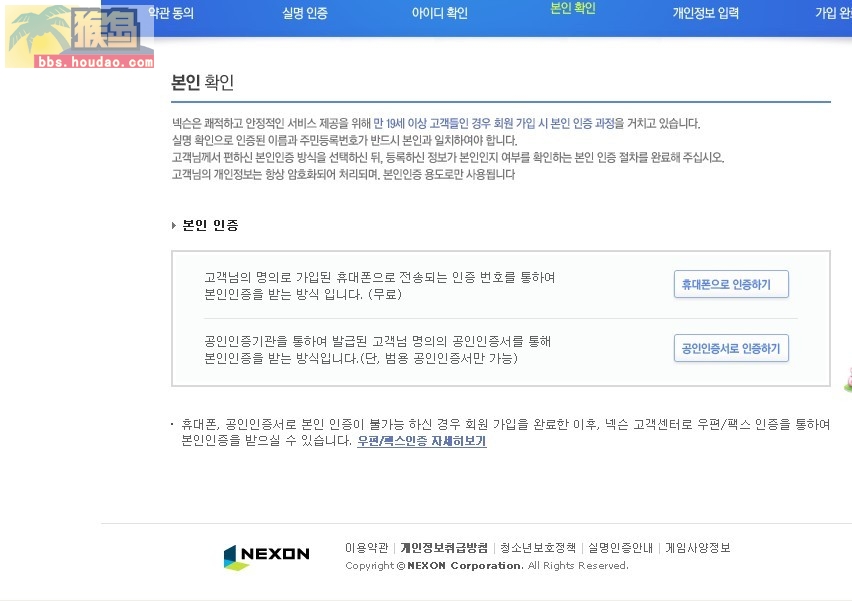Click the NEXON logo in footer

coord(266,557)
